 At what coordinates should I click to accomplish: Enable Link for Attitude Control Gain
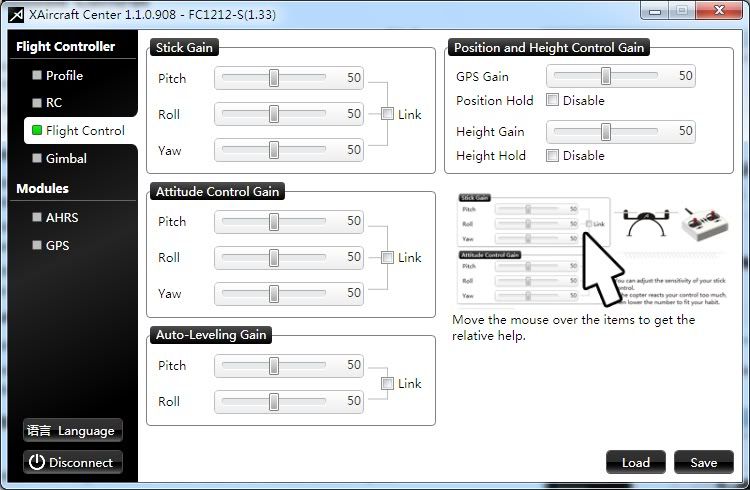point(387,257)
